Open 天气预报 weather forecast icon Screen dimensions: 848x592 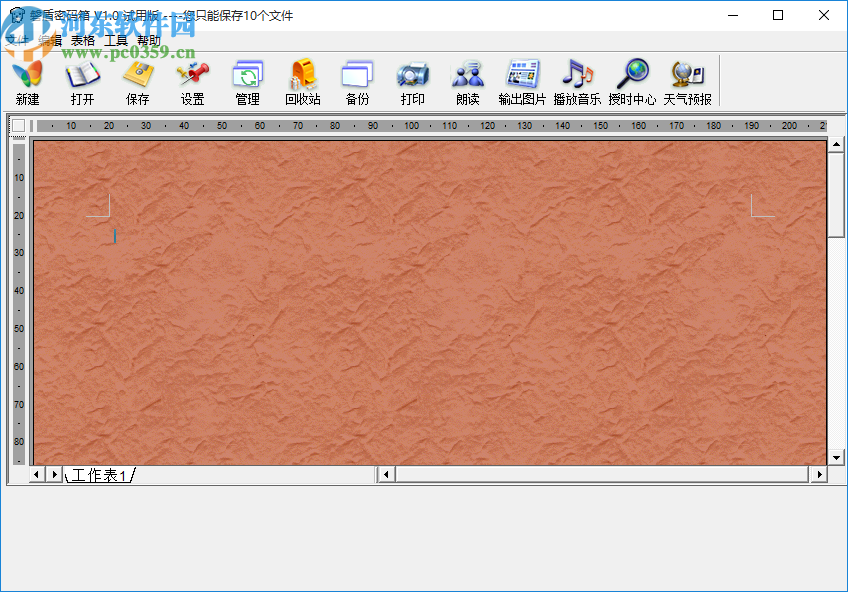tap(687, 82)
